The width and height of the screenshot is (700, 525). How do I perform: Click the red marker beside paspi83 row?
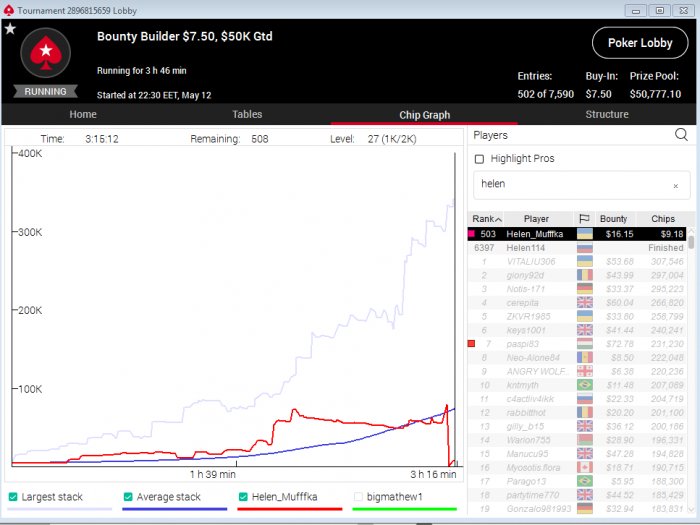[471, 344]
